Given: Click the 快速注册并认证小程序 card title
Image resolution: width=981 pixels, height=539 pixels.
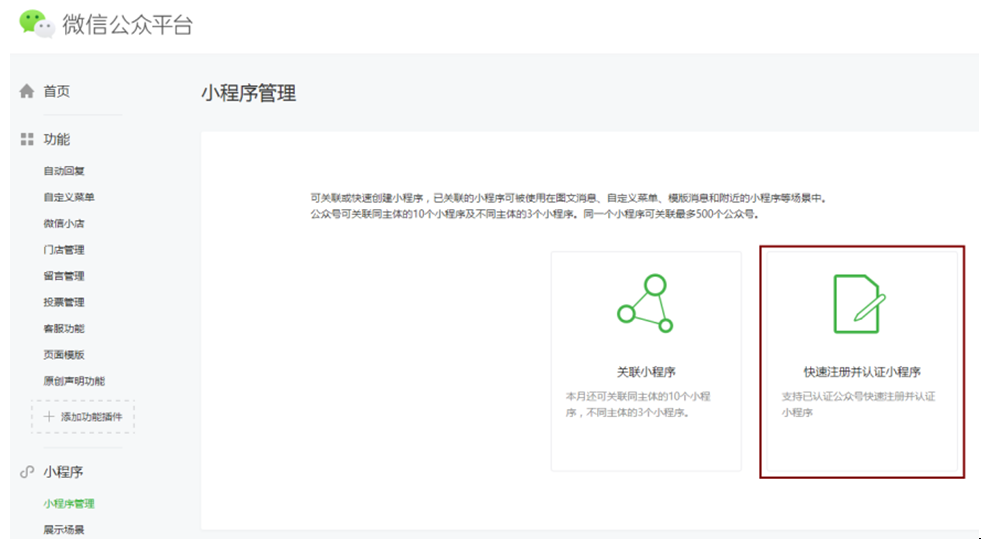Looking at the screenshot, I should coord(861,371).
